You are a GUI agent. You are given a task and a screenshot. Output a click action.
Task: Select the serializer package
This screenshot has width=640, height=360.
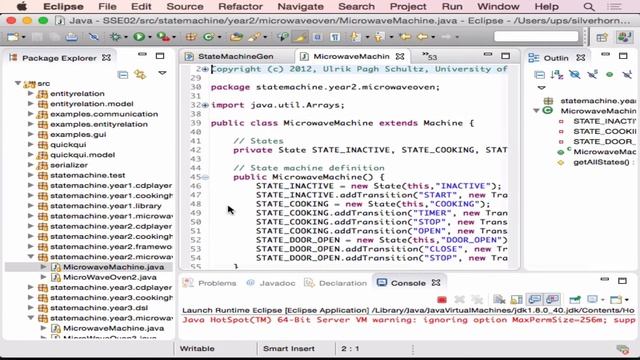(x=69, y=165)
